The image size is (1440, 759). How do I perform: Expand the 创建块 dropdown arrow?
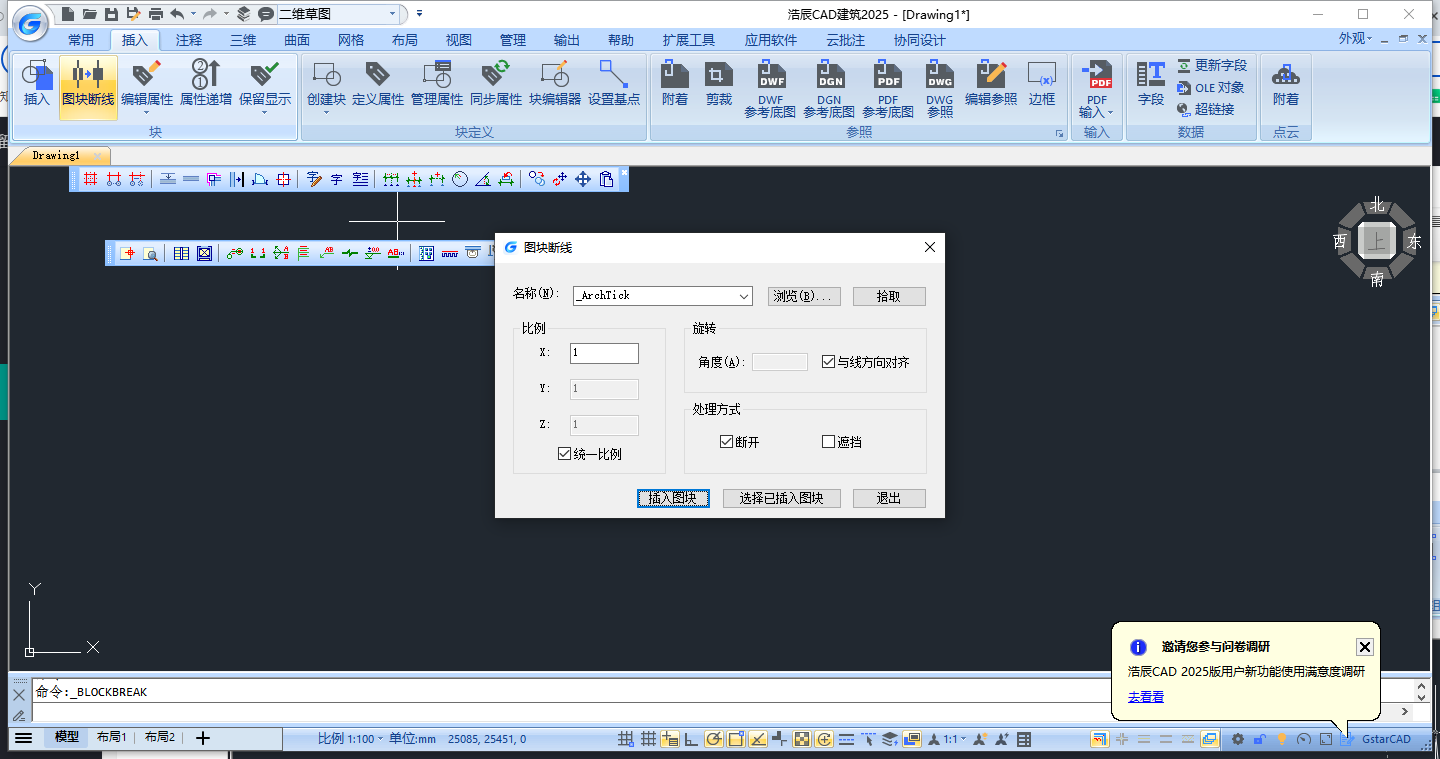point(326,112)
